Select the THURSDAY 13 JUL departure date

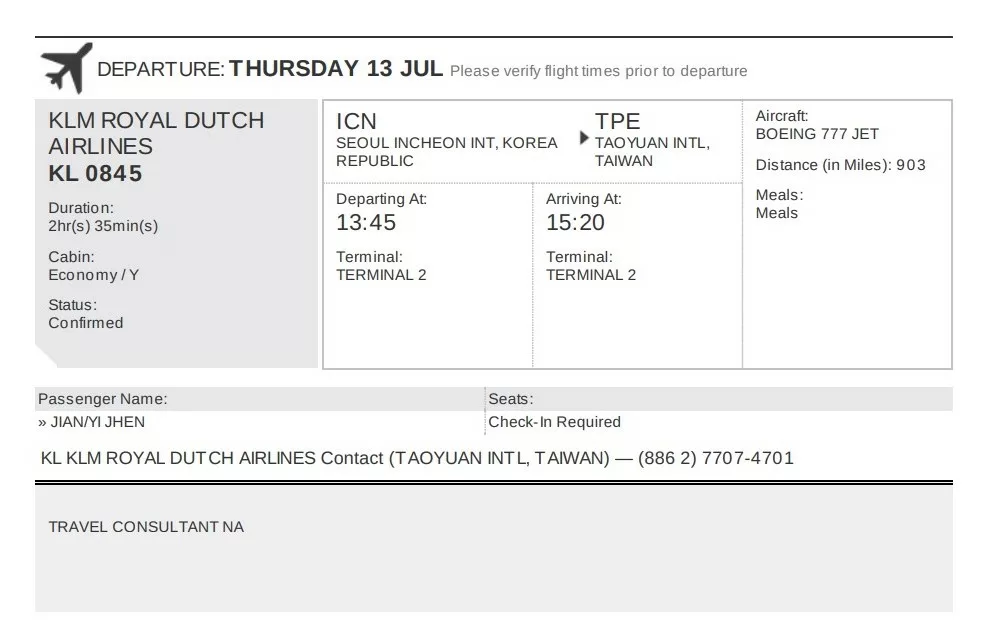[x=336, y=68]
